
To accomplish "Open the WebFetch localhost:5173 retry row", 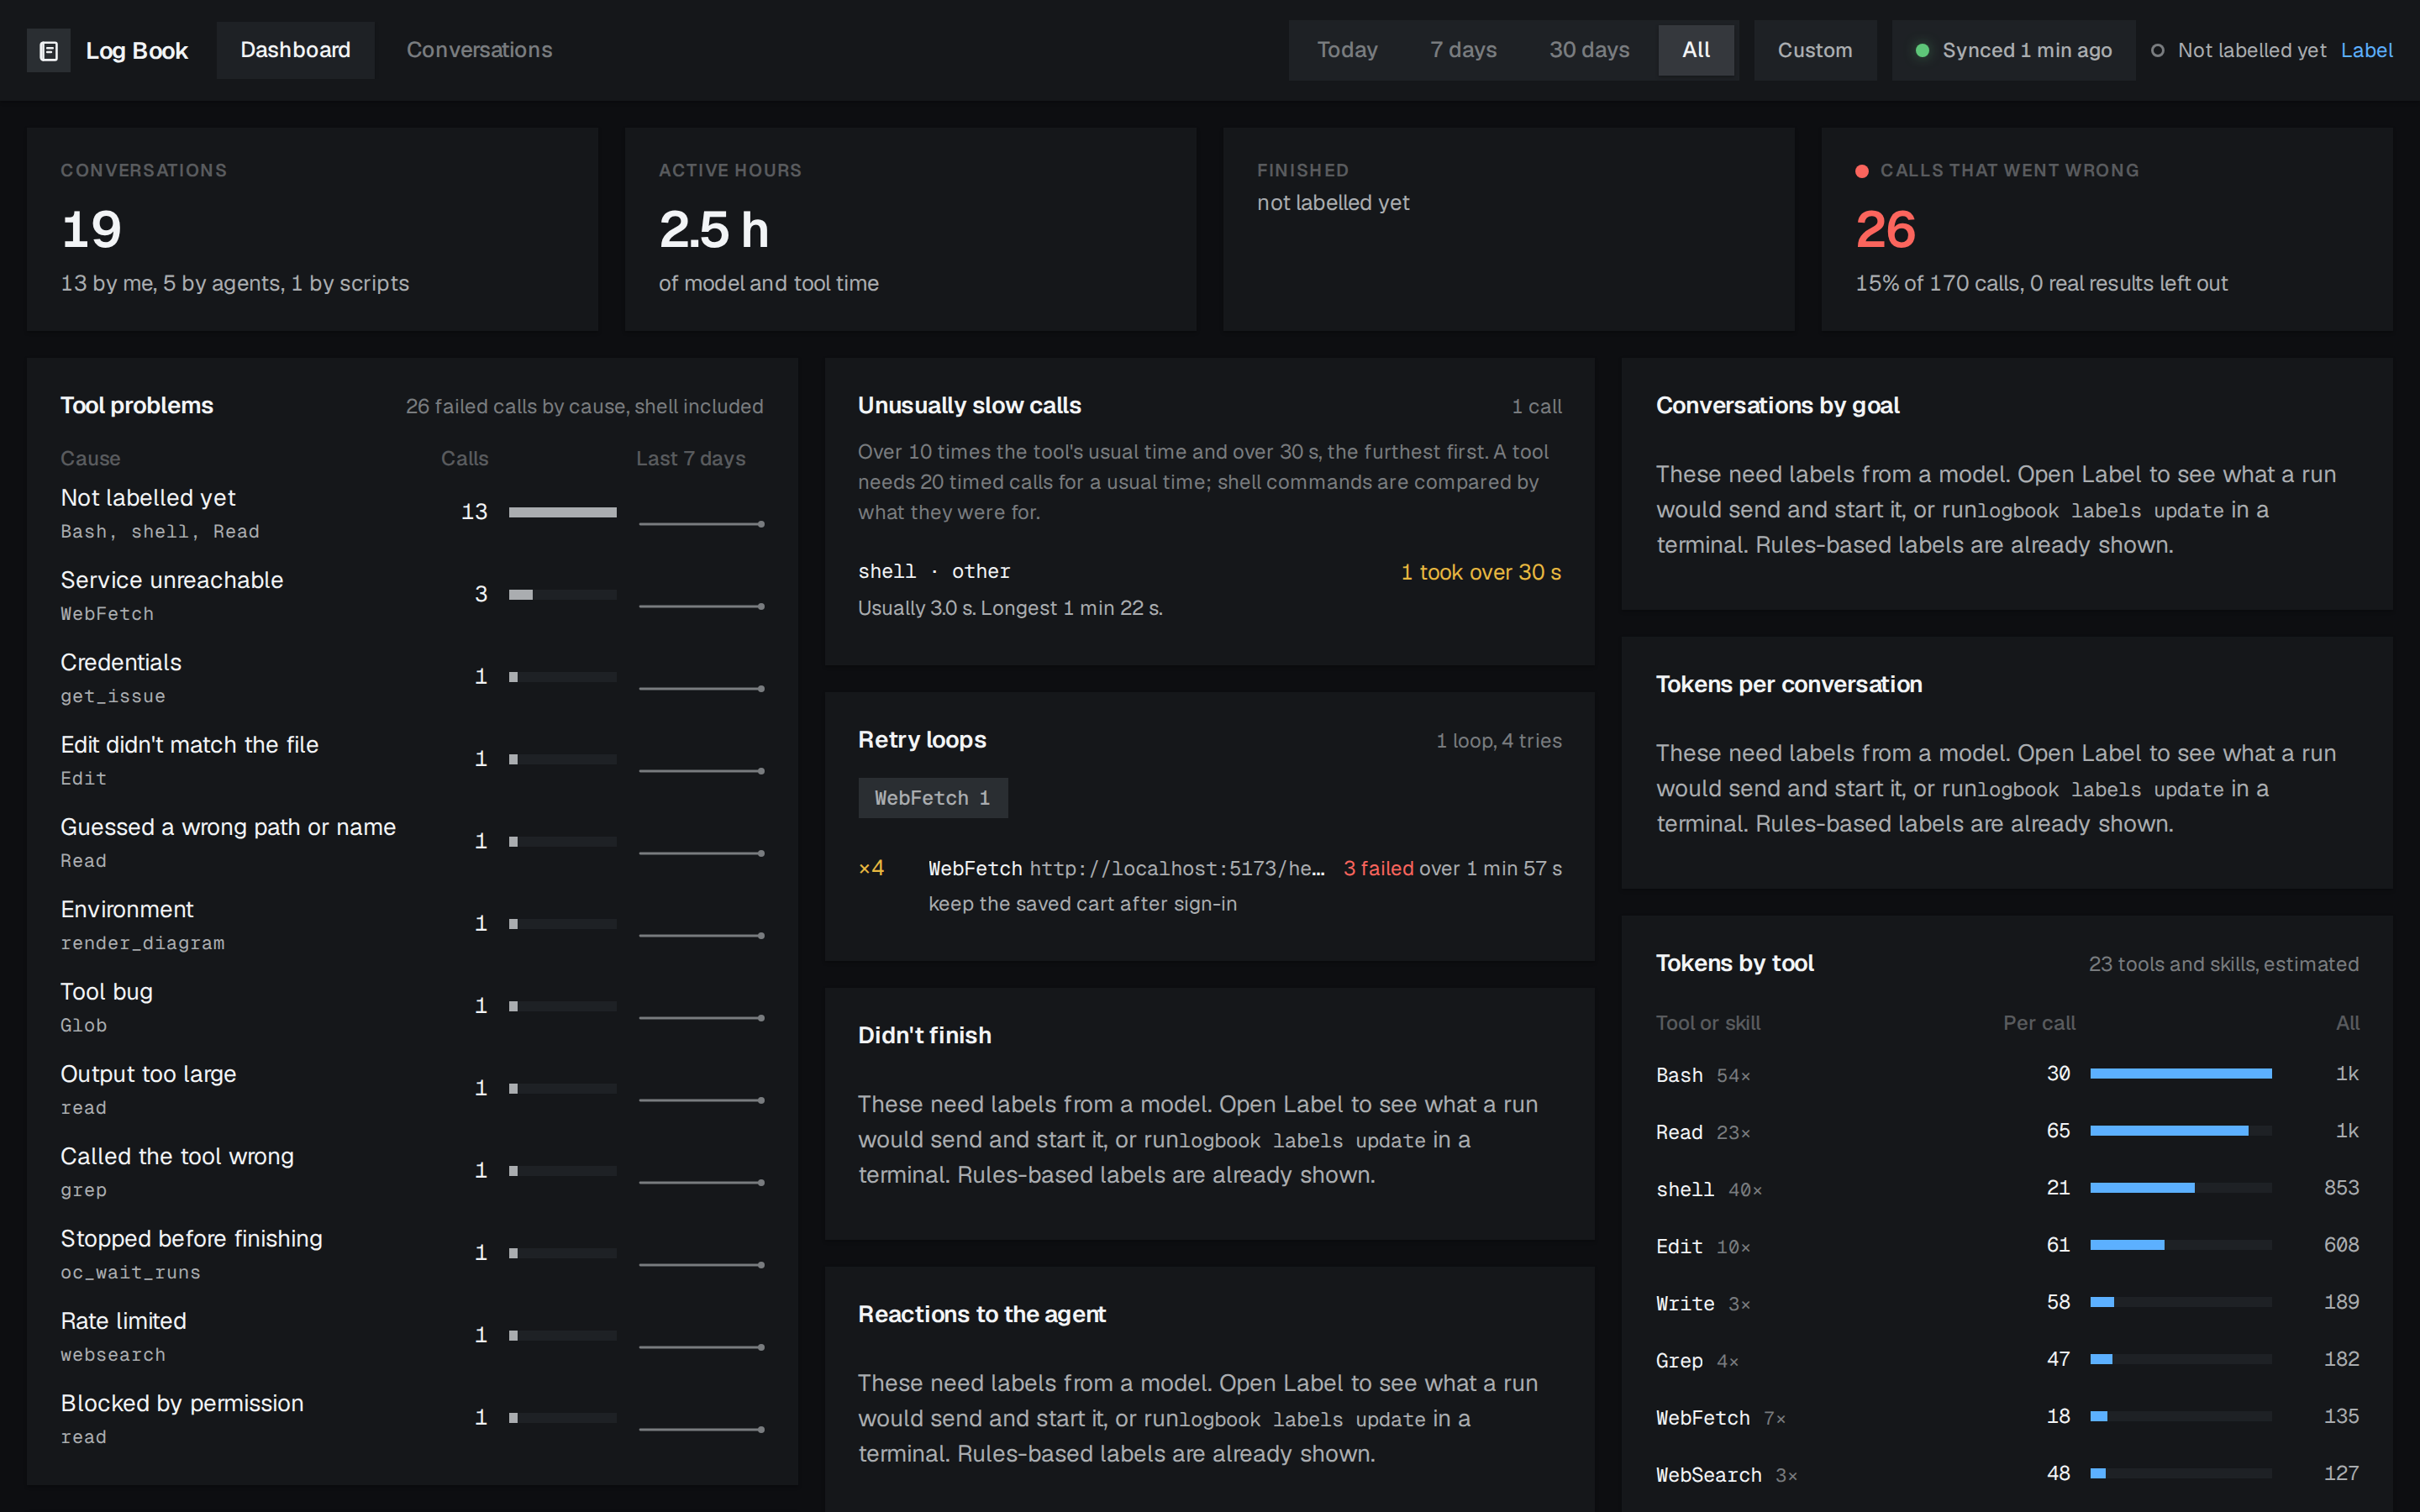I will coord(1209,885).
